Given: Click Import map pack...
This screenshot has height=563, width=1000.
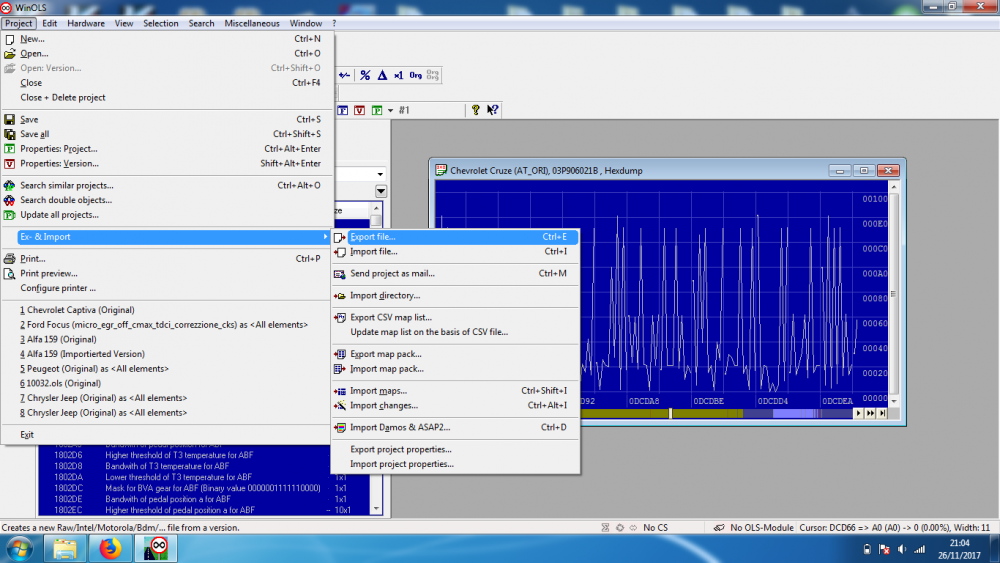Looking at the screenshot, I should (x=455, y=369).
